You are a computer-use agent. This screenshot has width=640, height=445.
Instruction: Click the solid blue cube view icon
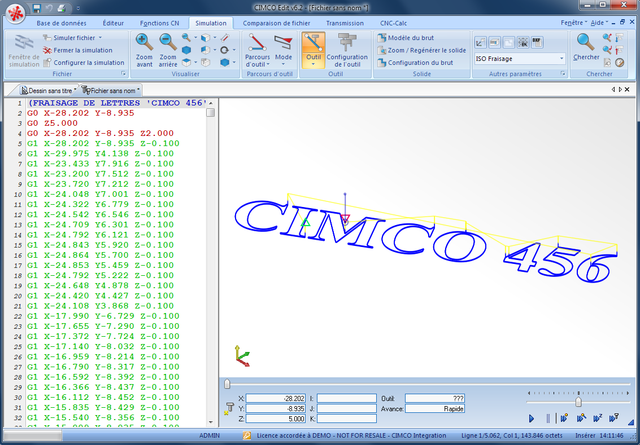(x=186, y=50)
